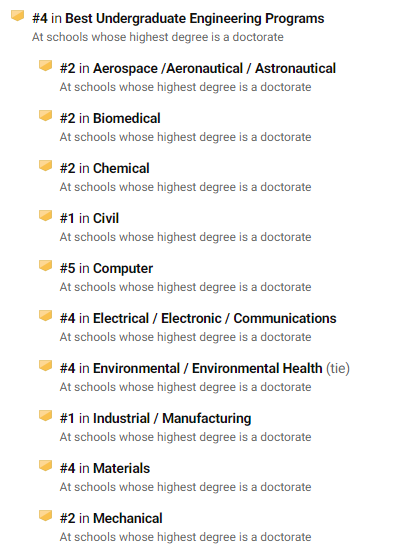Open the Biomedical ranking link
Viewport: 395px width, 557px height.
point(126,118)
